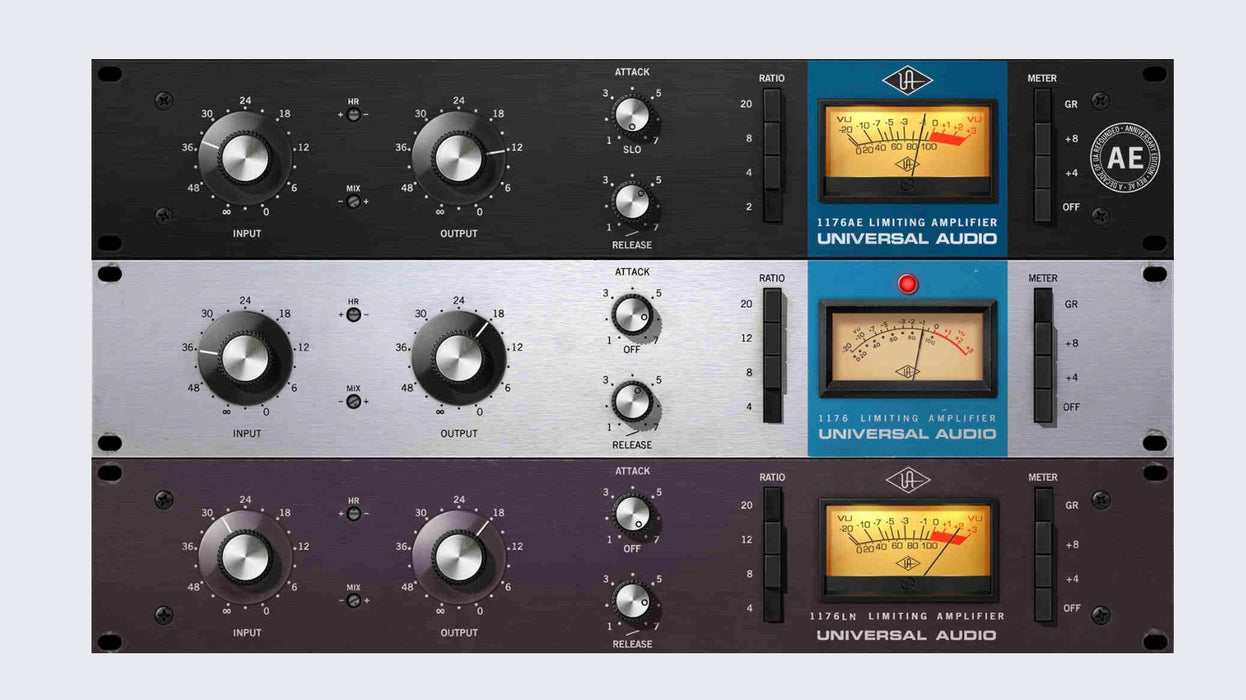Click the MIX knob on the 1176LN
The height and width of the screenshot is (700, 1246).
pos(353,600)
